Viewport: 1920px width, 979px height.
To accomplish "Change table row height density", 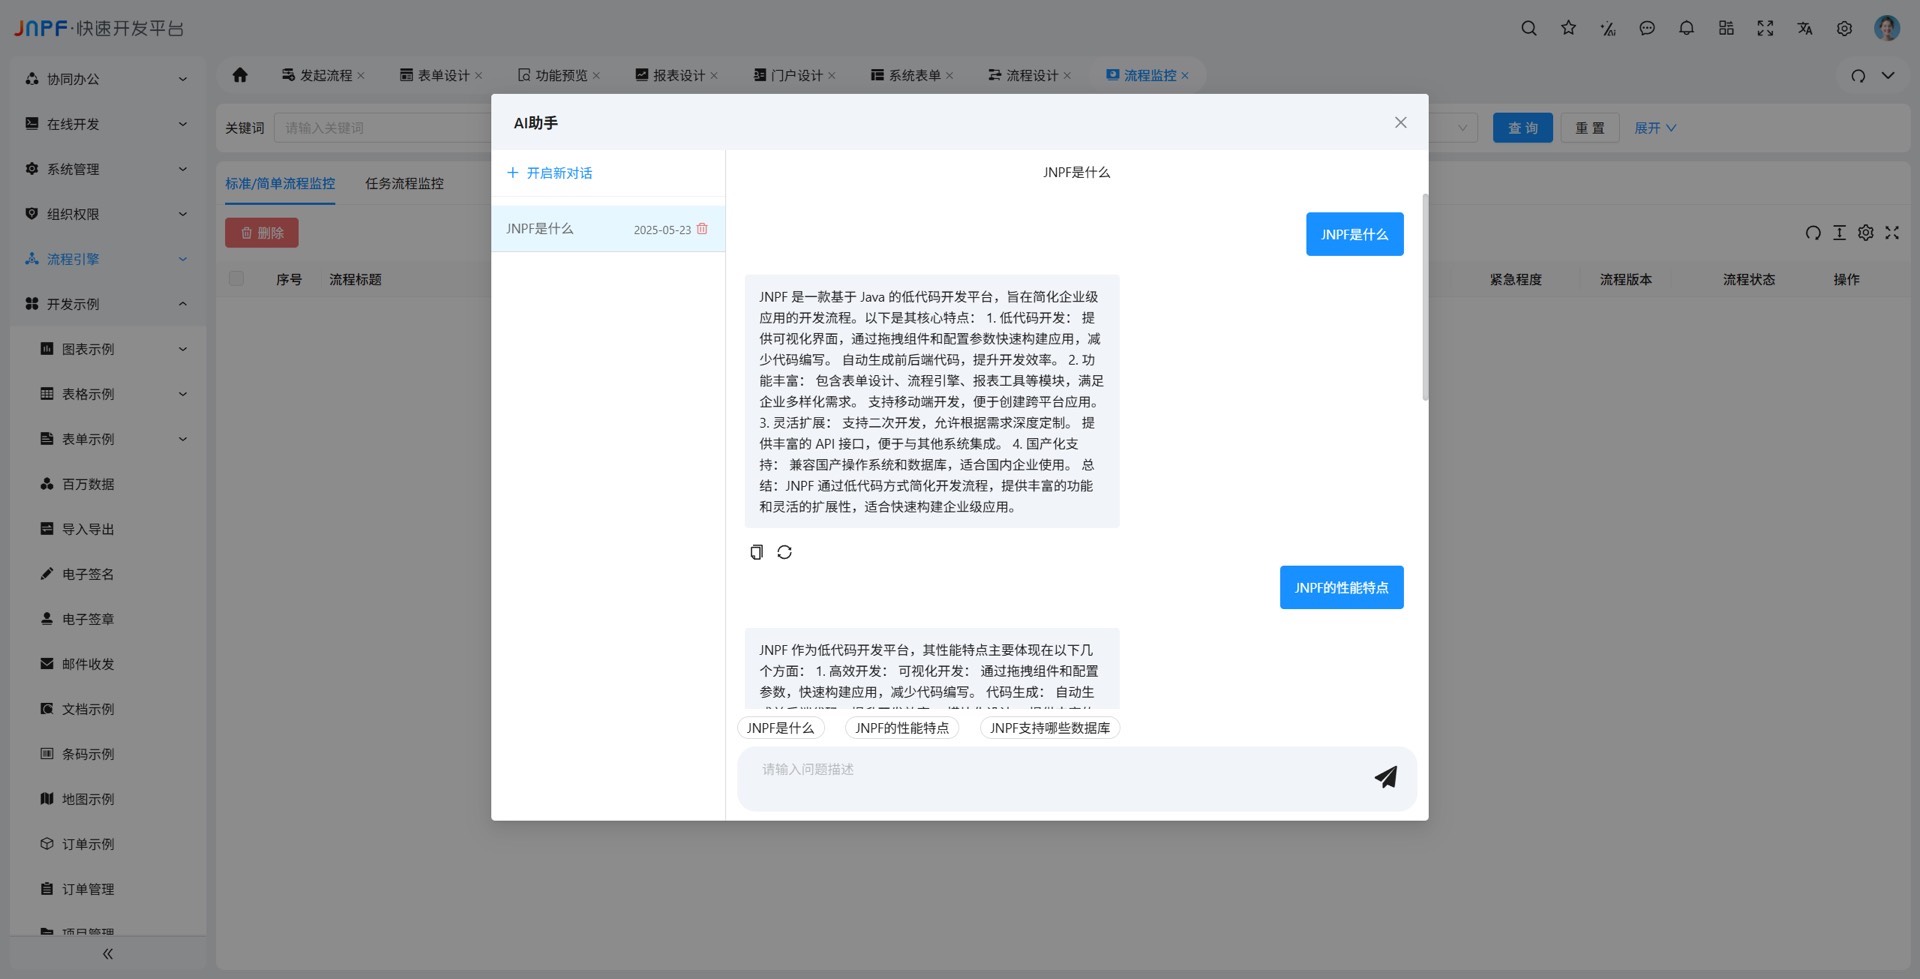I will tap(1839, 233).
